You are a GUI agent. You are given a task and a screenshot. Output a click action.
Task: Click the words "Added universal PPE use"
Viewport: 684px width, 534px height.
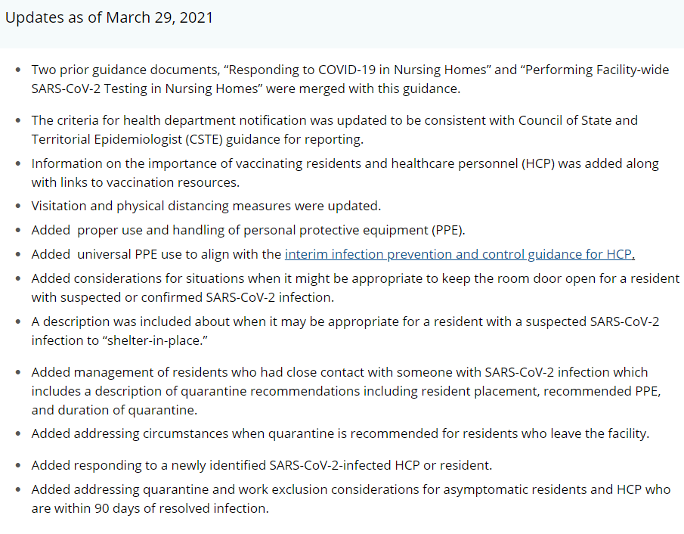(109, 254)
